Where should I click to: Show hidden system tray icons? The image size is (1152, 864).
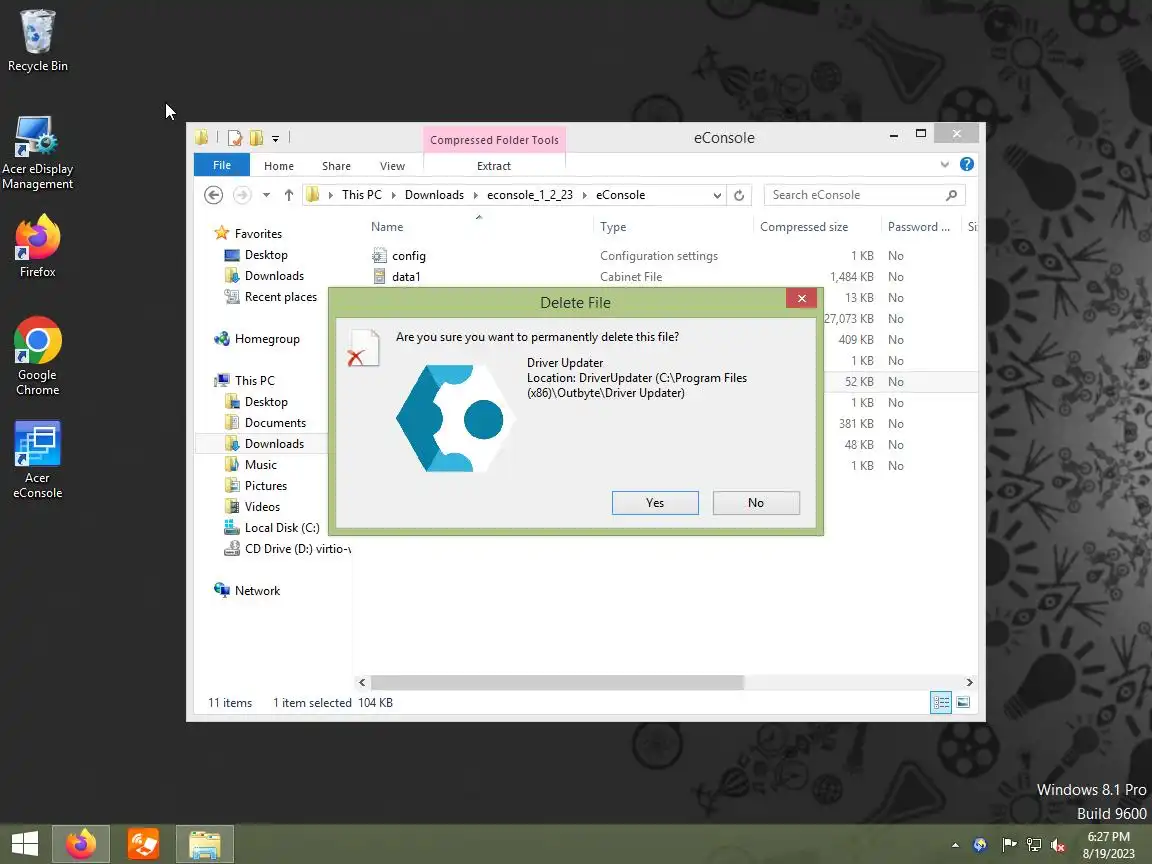pyautogui.click(x=955, y=845)
